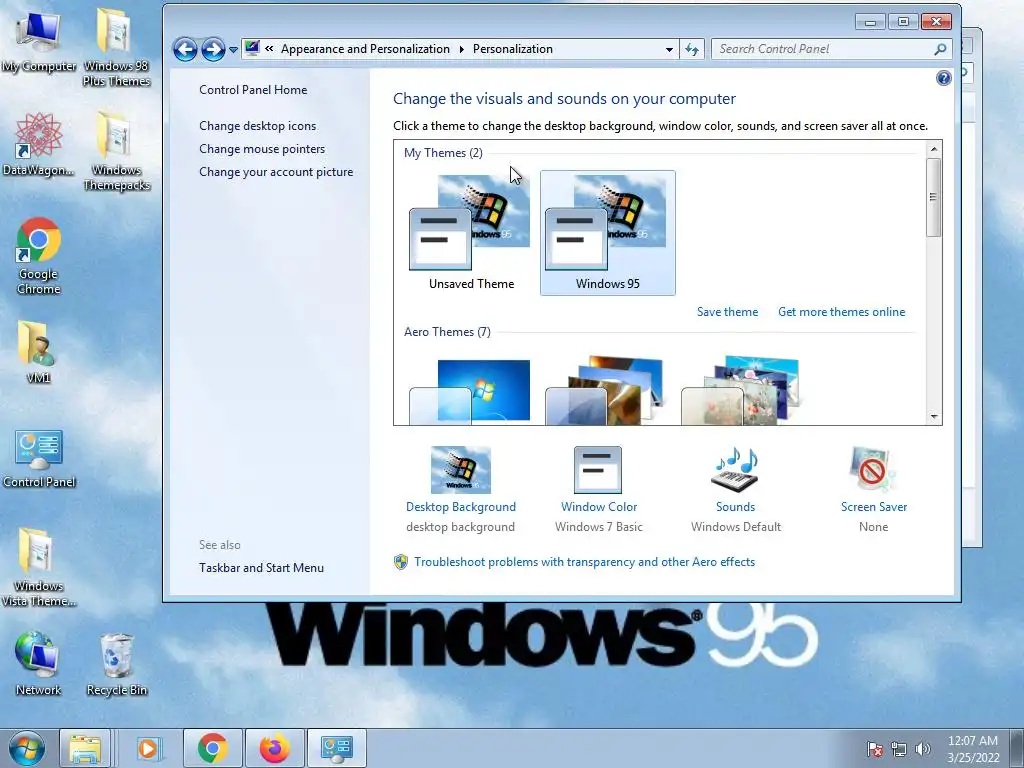Select the Google Chrome desktop shortcut
This screenshot has height=768, width=1024.
(39, 256)
